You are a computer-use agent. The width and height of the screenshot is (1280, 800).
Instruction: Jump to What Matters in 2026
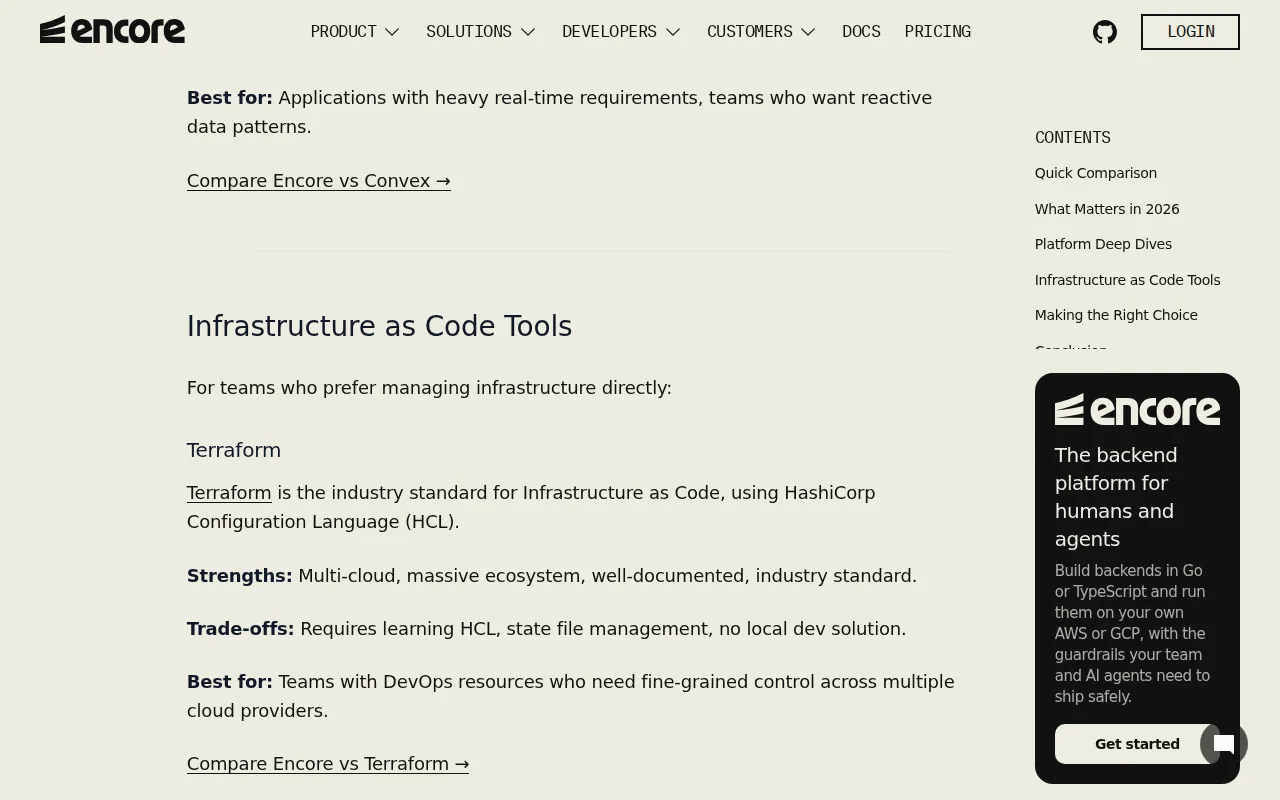click(1107, 209)
